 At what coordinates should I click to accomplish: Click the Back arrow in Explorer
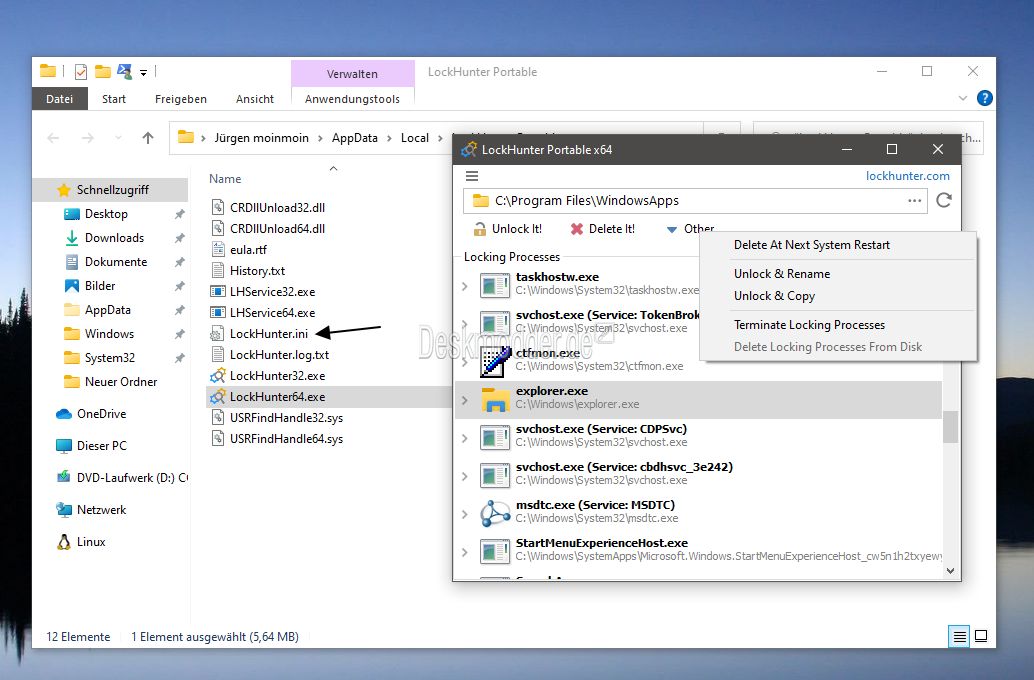click(53, 138)
